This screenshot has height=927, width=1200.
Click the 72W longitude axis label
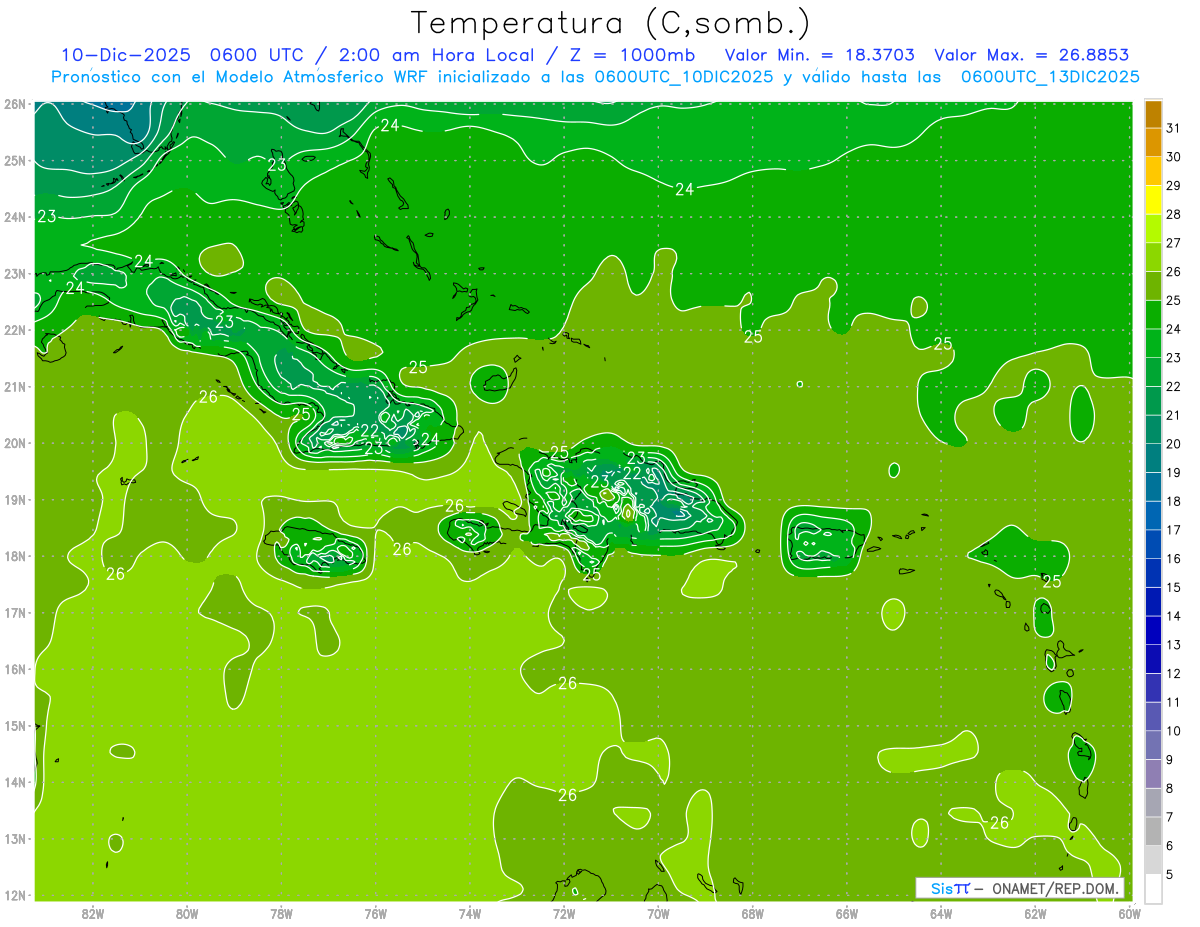pos(564,912)
